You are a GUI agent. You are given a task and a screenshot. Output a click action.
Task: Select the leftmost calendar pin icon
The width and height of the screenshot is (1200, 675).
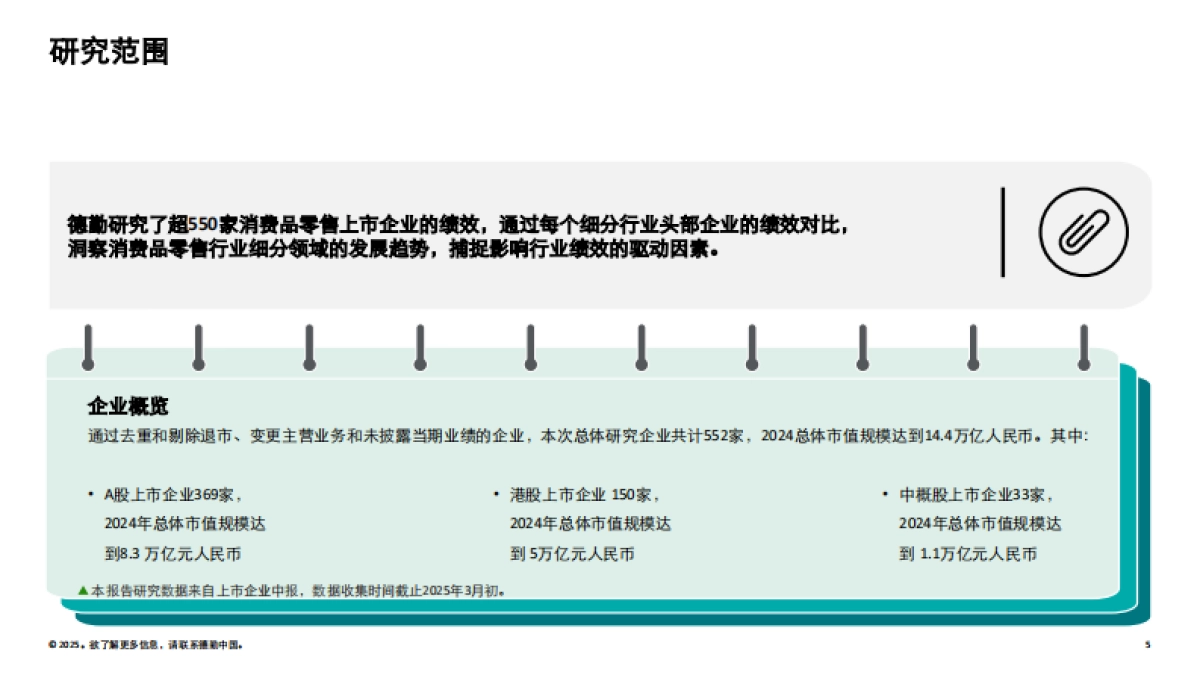pos(88,345)
